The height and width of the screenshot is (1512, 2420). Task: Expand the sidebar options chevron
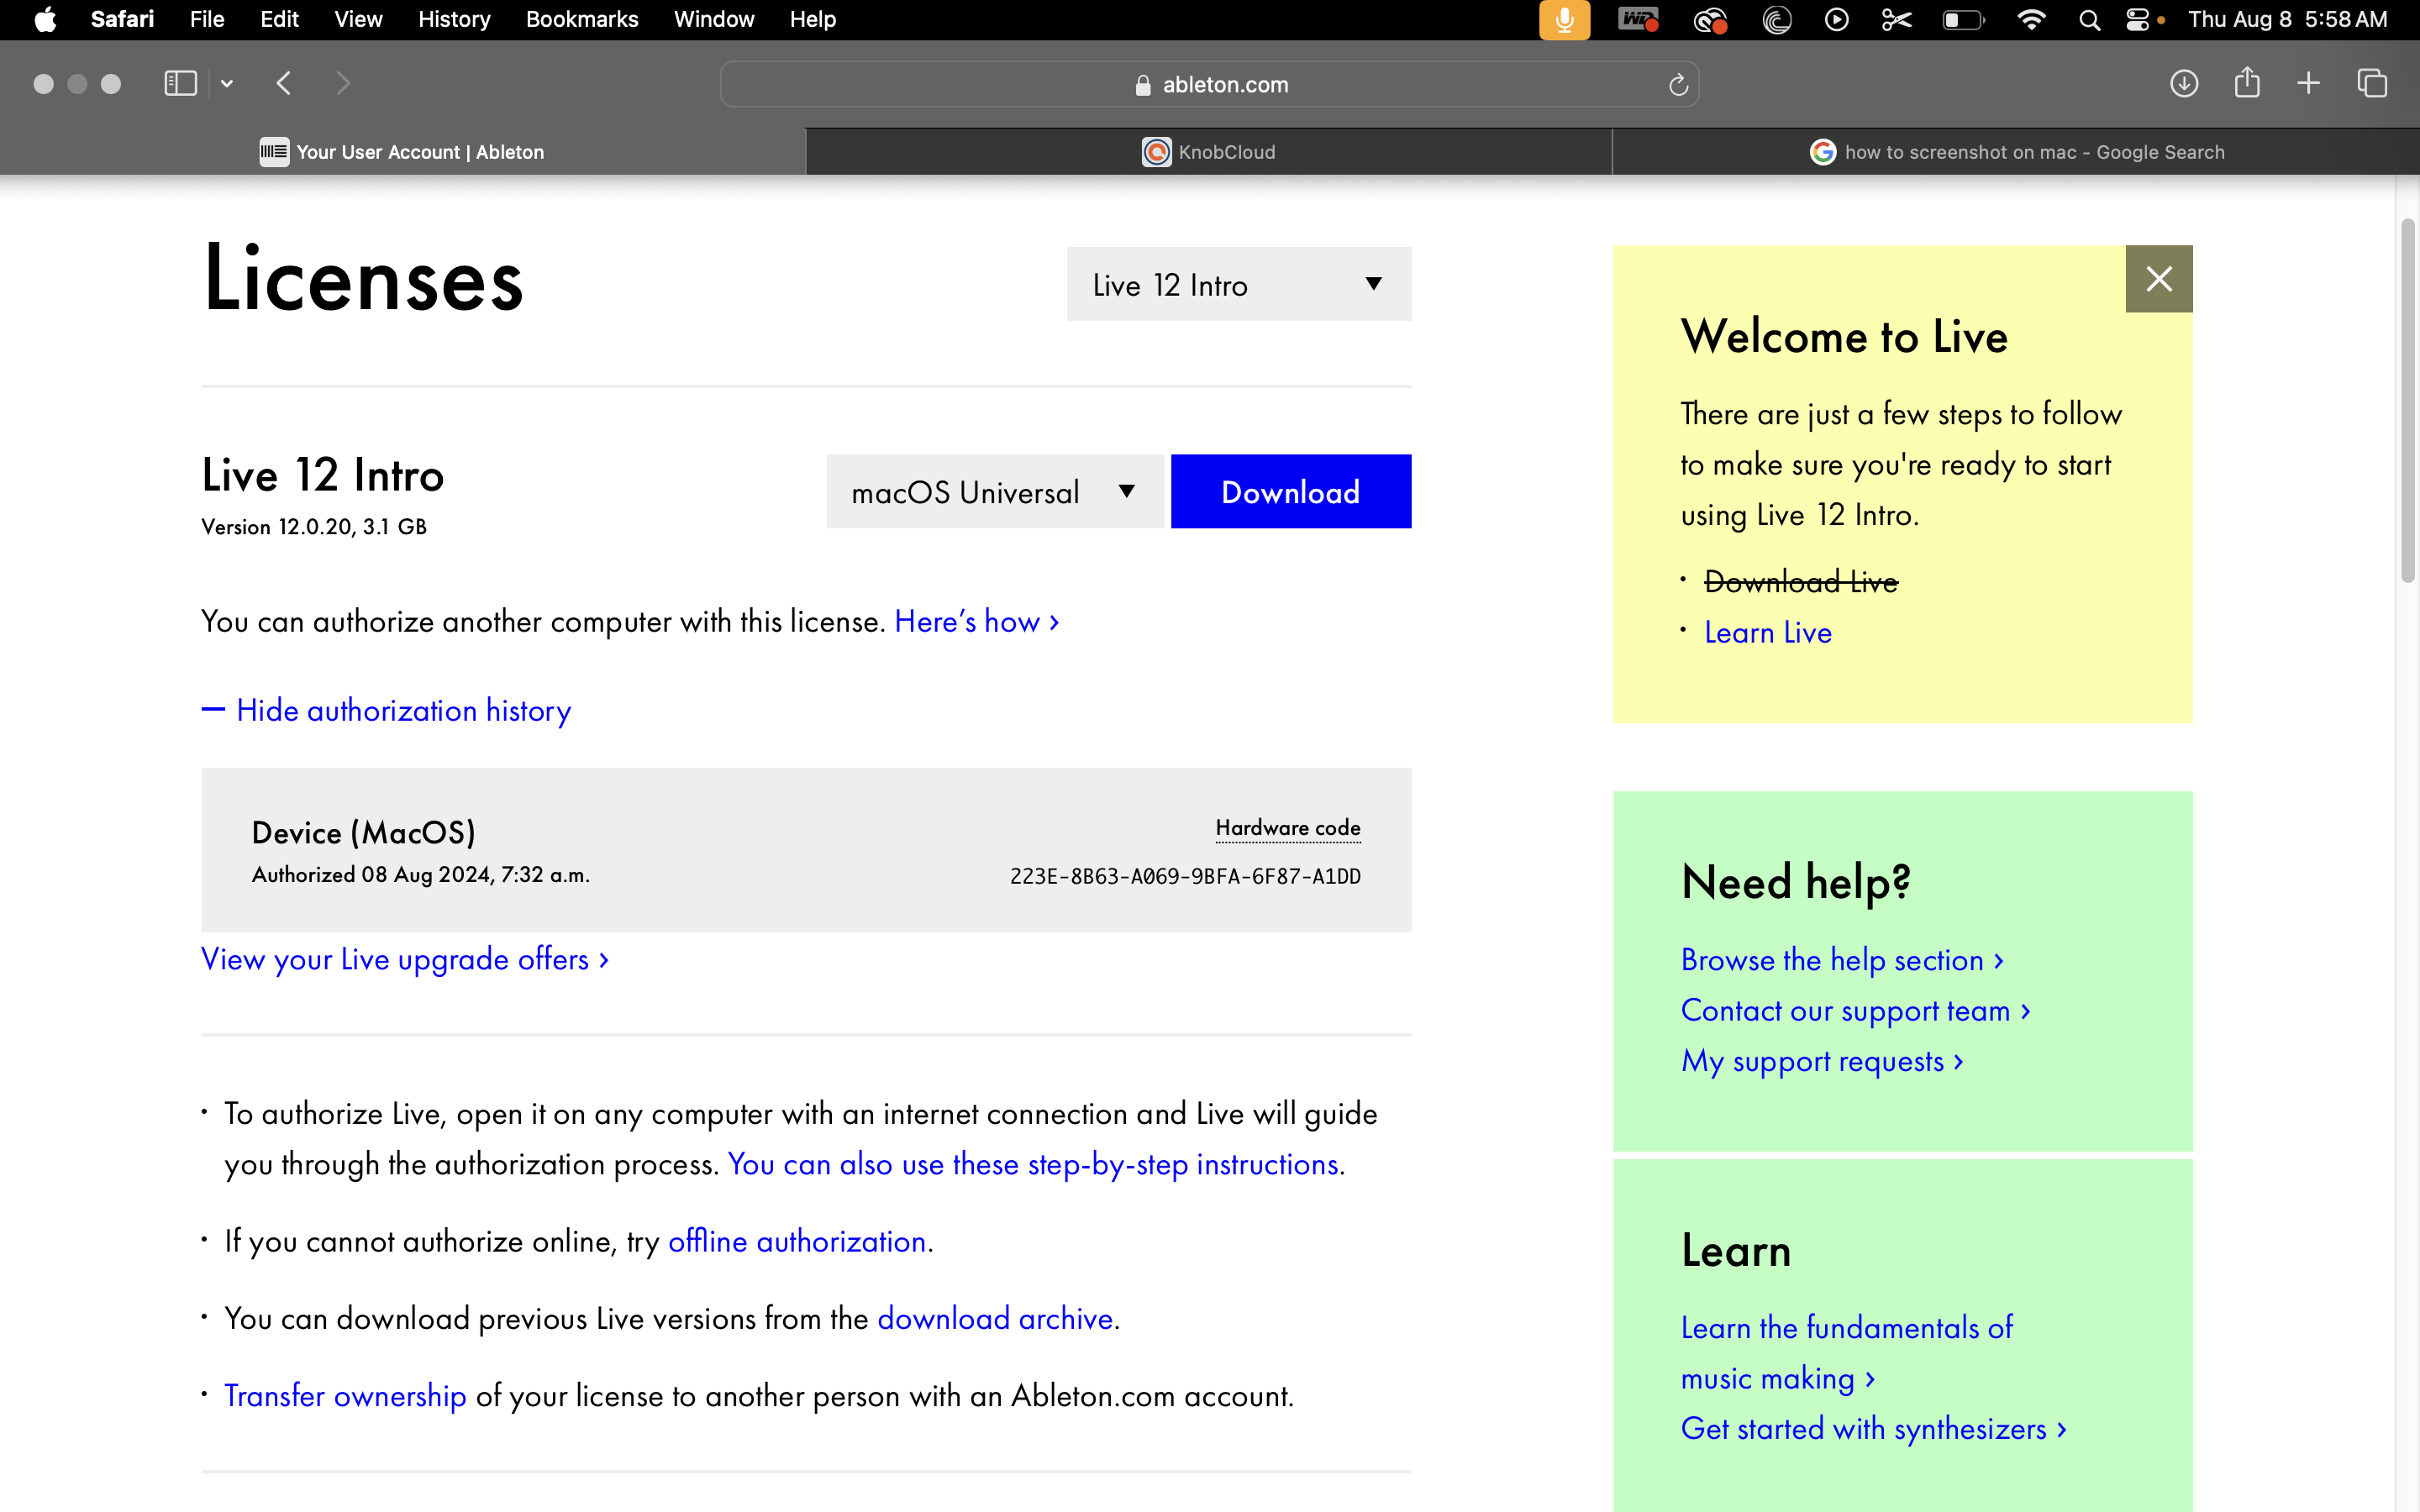coord(227,84)
